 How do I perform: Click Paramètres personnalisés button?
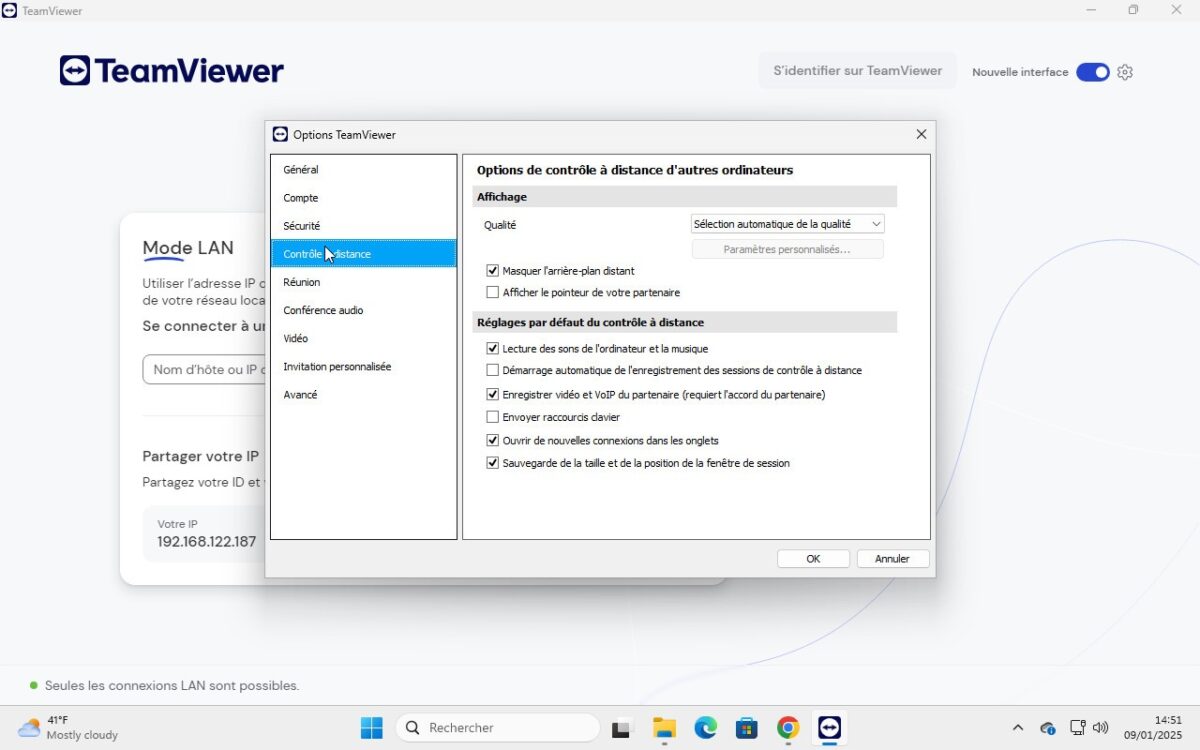787,249
